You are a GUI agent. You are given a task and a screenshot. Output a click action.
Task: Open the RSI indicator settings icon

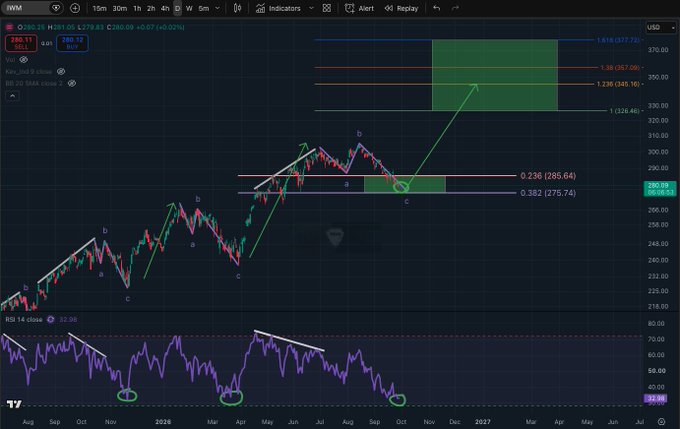(x=51, y=319)
